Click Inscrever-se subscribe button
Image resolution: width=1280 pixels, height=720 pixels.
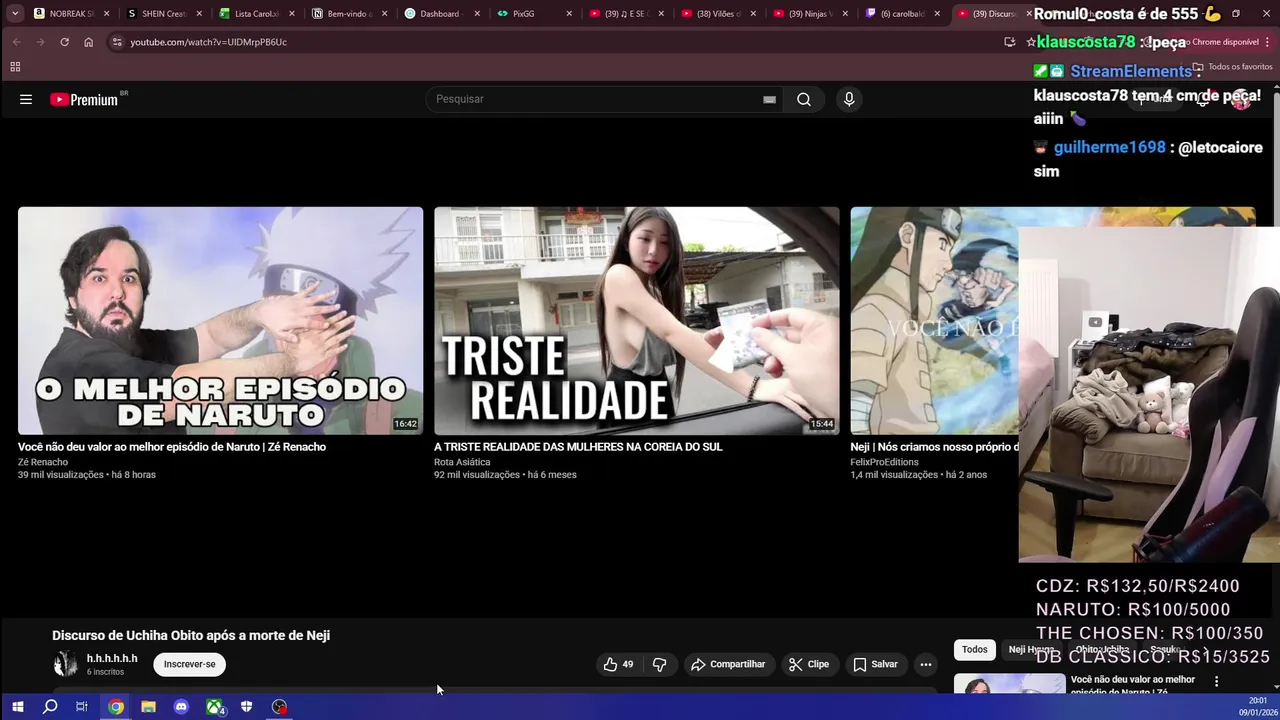[189, 664]
